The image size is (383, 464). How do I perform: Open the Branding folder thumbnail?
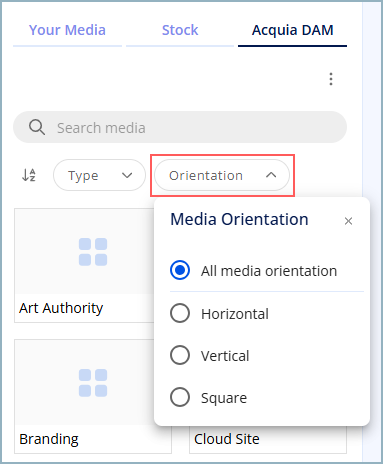(93, 382)
